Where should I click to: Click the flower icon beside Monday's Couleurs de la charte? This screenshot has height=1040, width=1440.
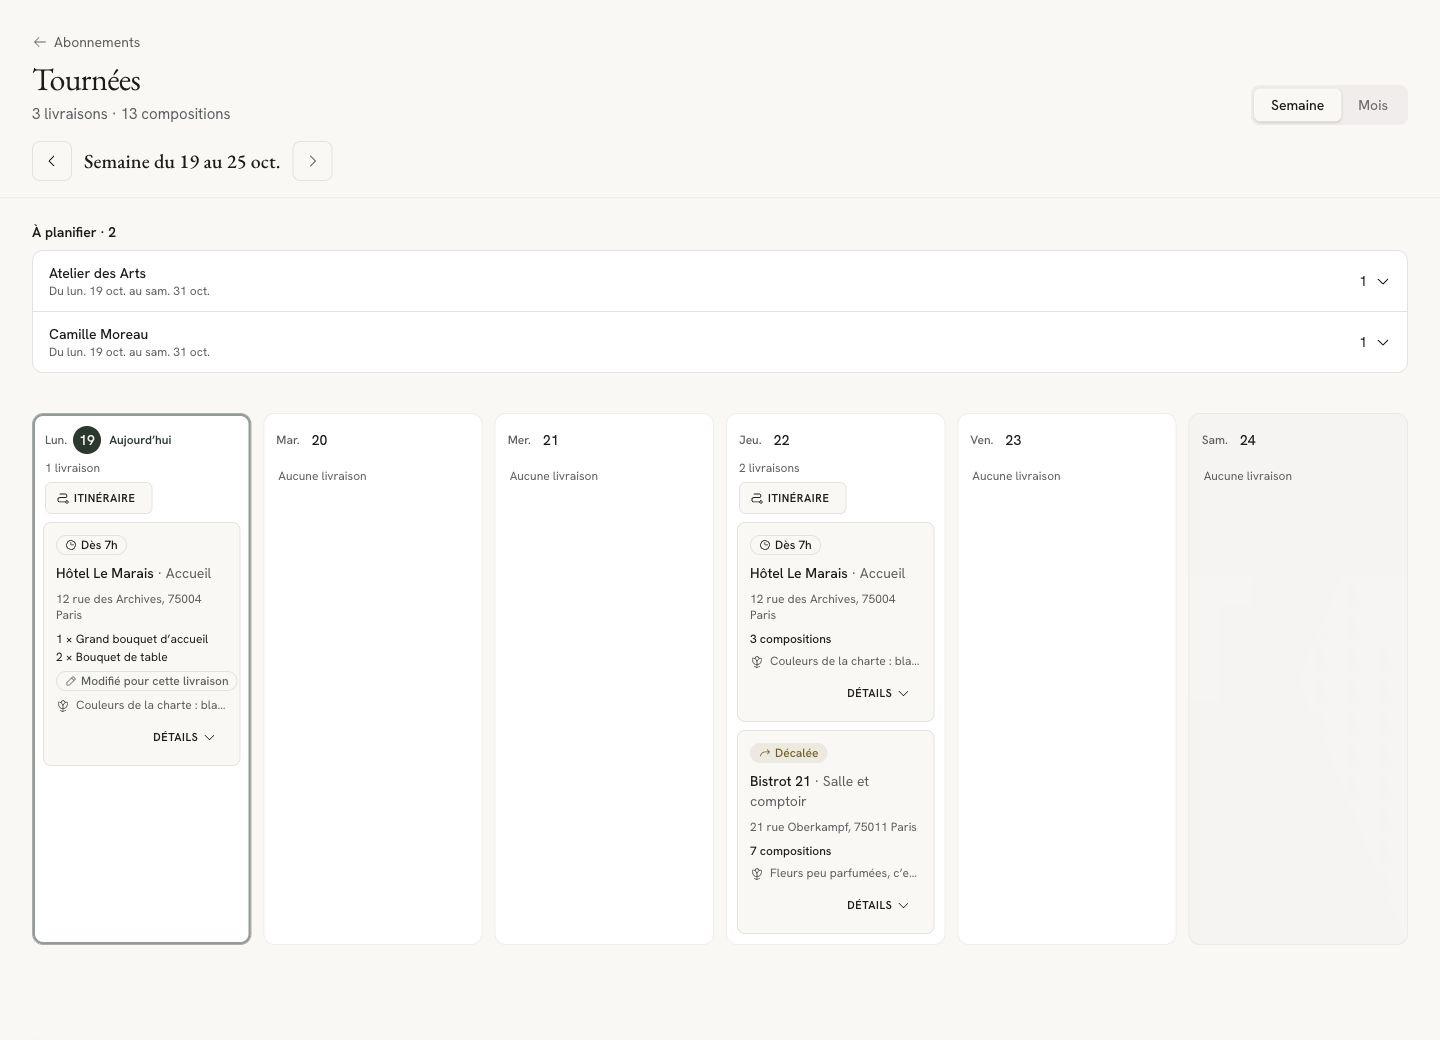(x=63, y=705)
